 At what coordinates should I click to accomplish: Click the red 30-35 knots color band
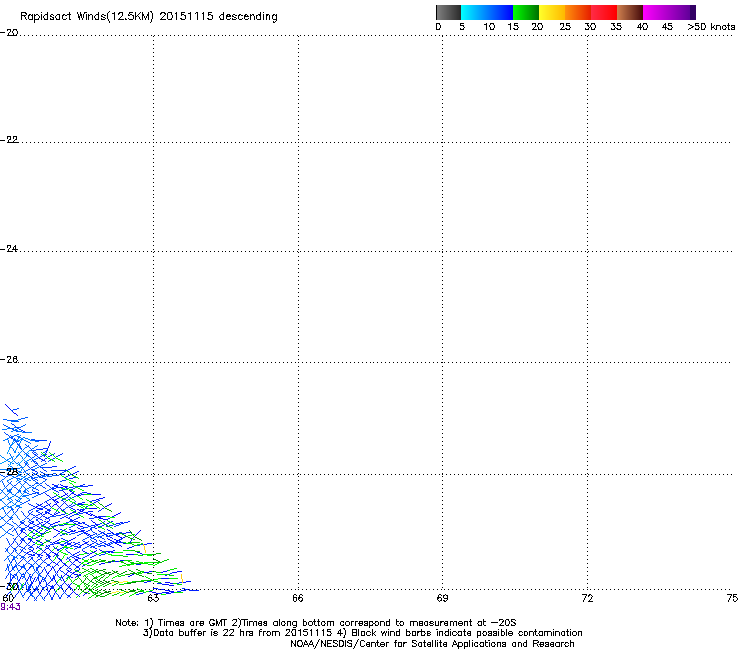click(604, 12)
